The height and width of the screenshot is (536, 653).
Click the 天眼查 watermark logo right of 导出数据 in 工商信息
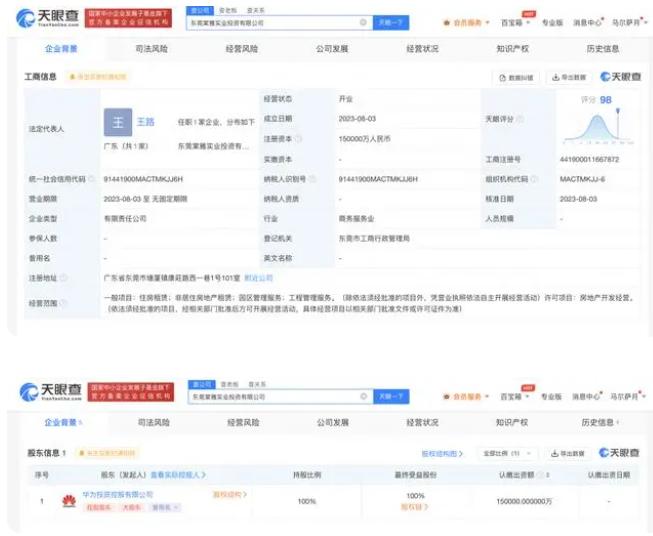(621, 77)
